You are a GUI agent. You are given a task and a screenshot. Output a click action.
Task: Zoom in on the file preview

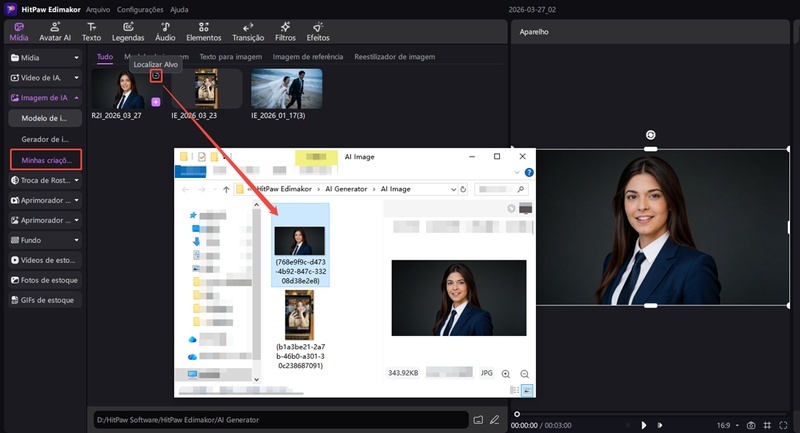point(507,373)
